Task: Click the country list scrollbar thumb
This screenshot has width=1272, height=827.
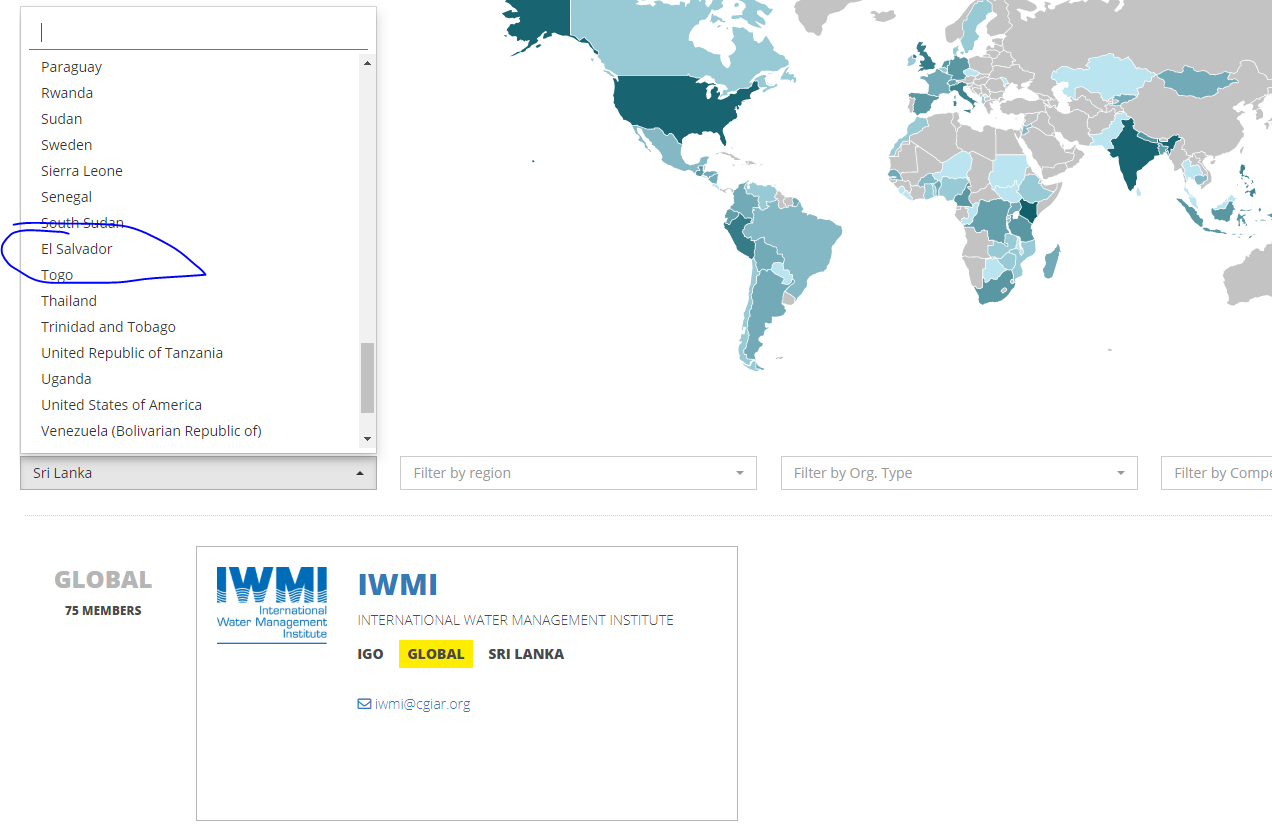Action: (367, 378)
